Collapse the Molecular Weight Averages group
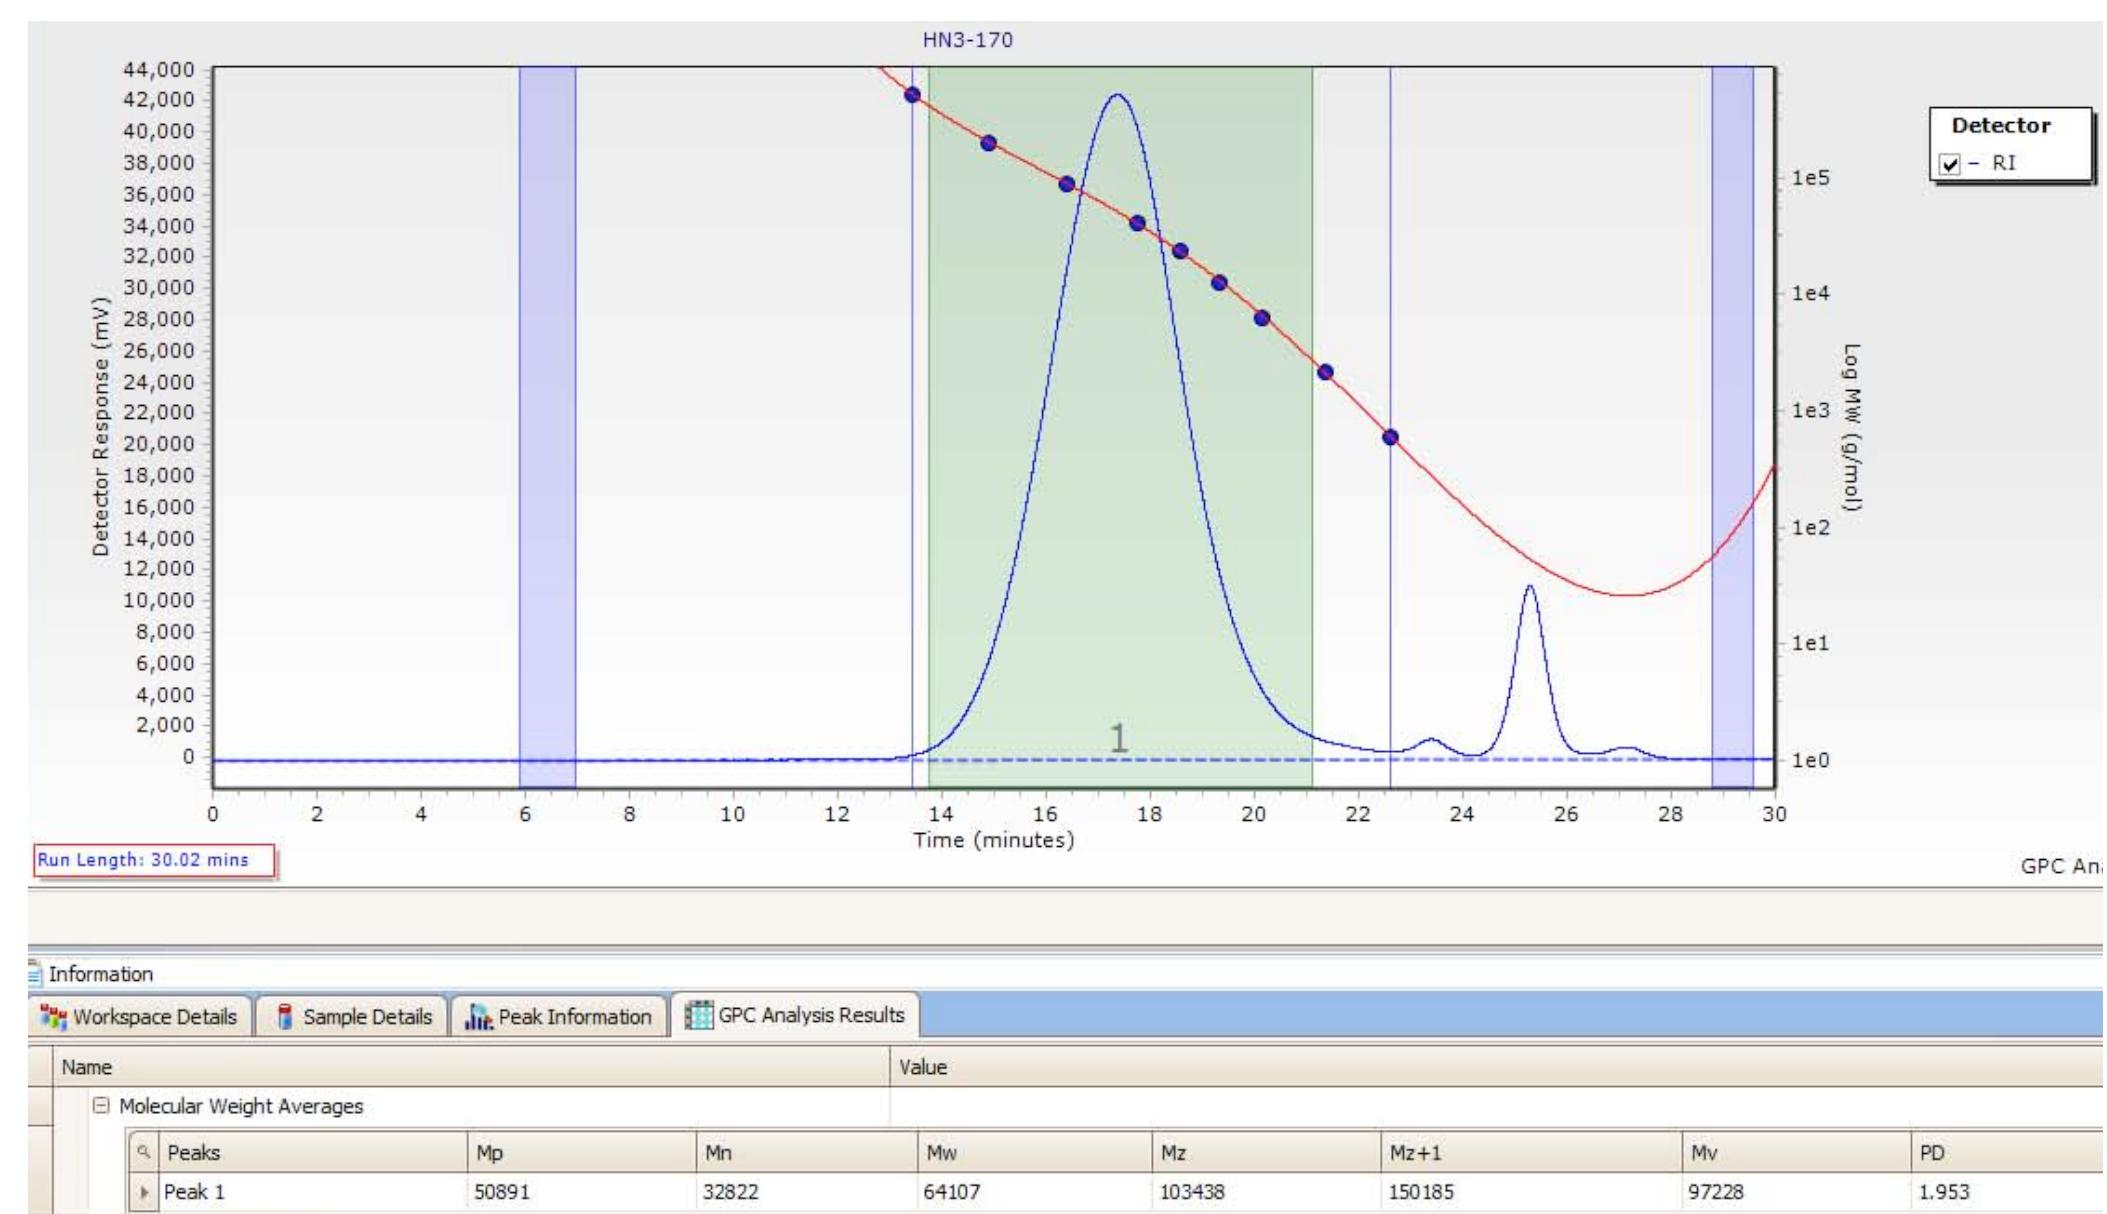The image size is (2107, 1214). click(100, 1107)
